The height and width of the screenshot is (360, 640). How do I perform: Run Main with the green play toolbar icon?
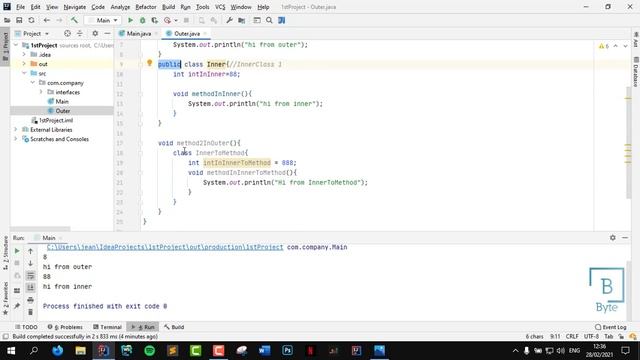(x=130, y=20)
